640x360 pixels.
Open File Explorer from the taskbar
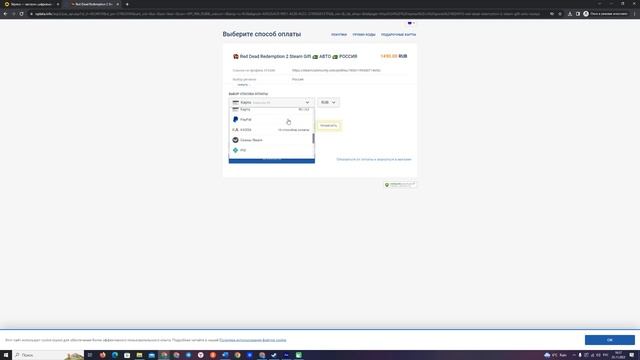(x=139, y=355)
